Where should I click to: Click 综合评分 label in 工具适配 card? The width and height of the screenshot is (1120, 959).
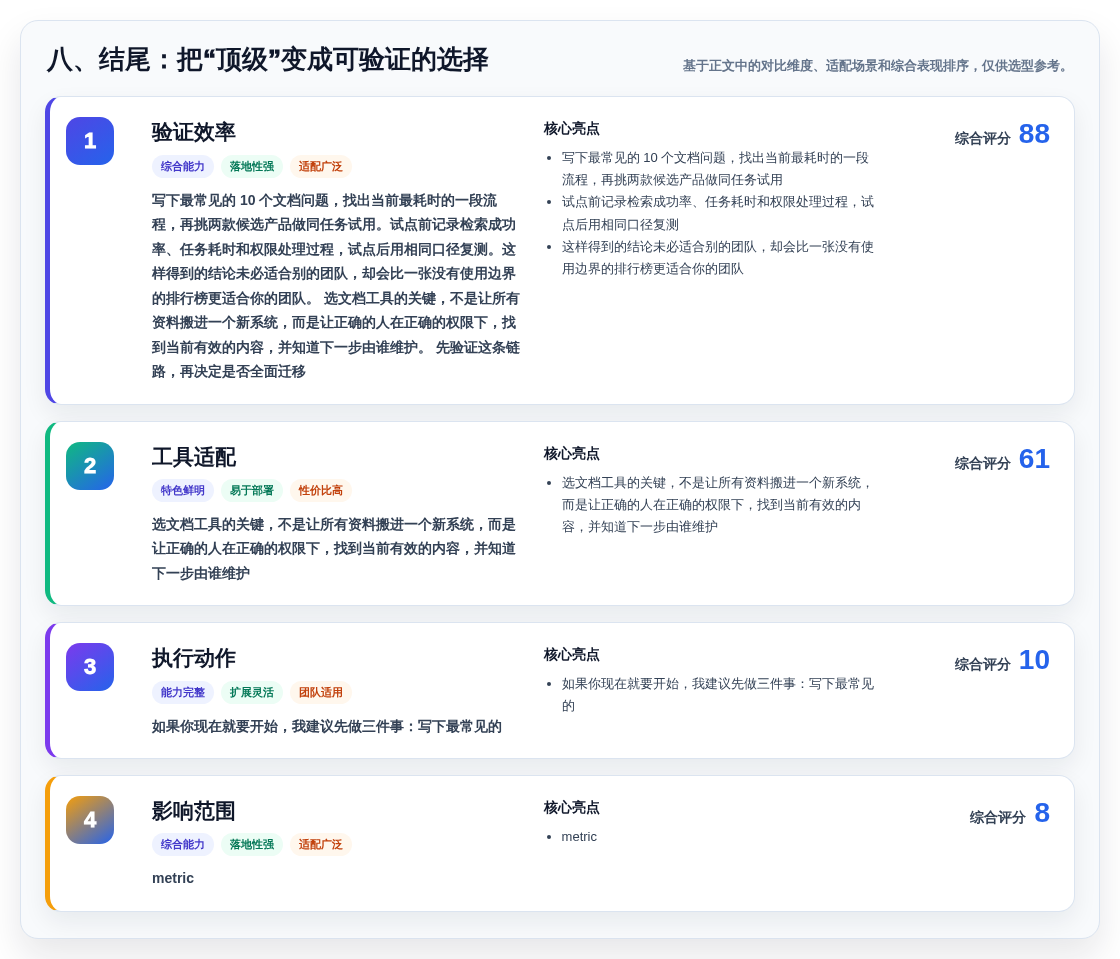point(982,463)
